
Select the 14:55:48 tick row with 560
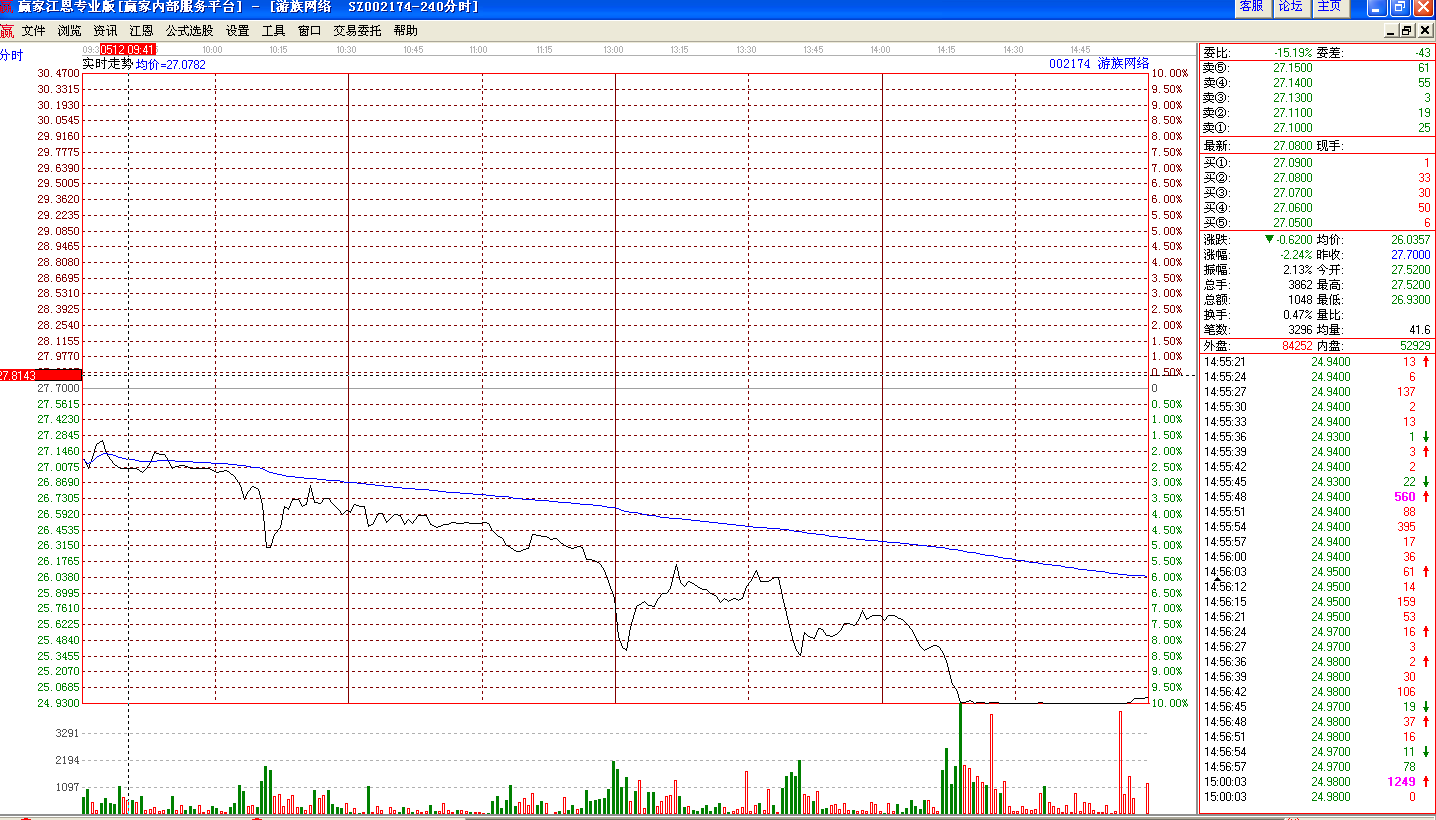pos(1317,497)
